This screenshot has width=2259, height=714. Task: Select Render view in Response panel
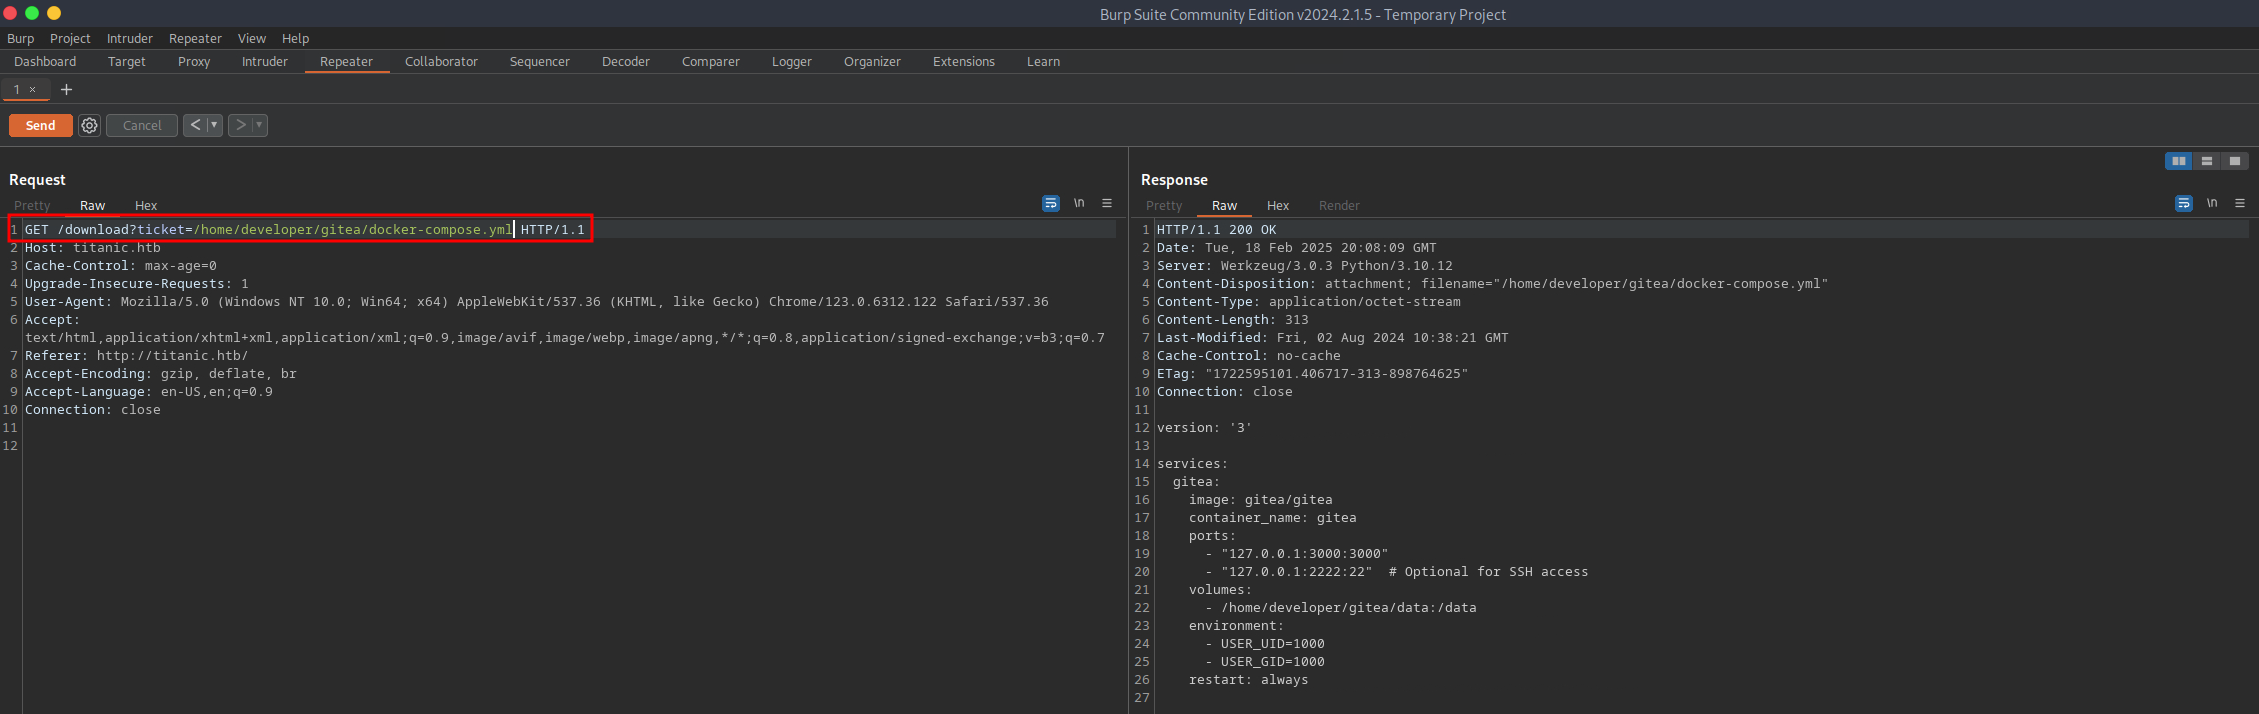[x=1339, y=205]
